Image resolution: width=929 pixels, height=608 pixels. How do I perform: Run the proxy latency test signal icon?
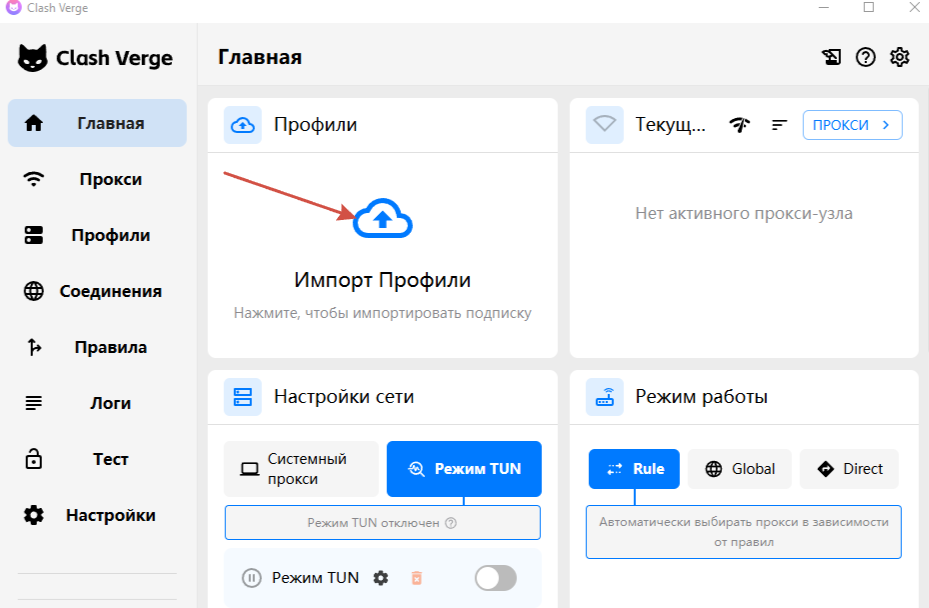739,125
